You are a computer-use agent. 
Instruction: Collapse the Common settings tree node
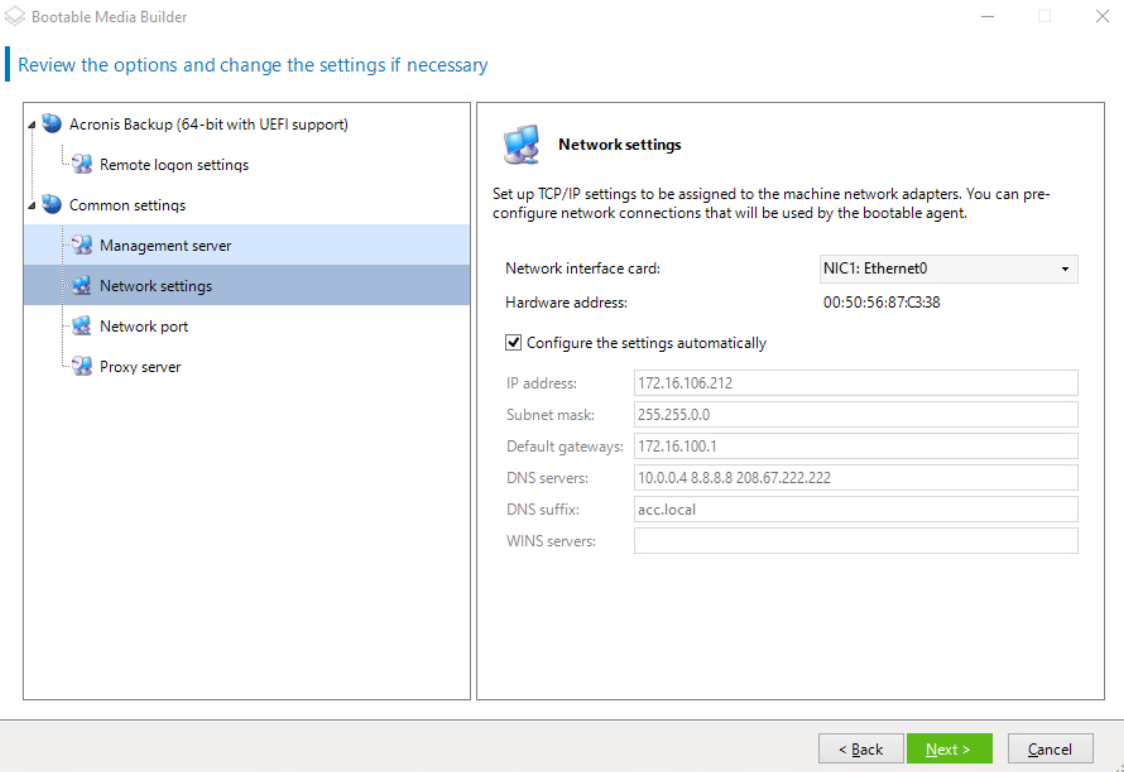pos(32,206)
